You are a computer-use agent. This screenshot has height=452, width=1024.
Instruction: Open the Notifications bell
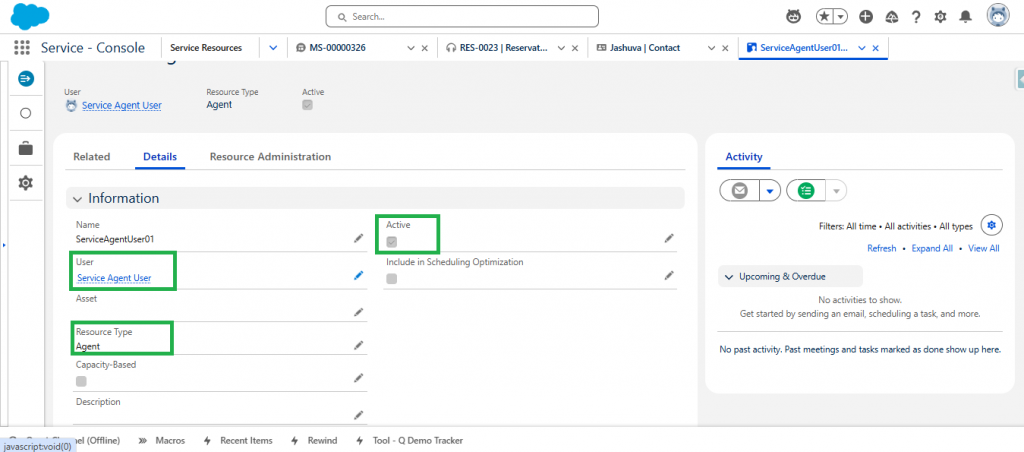click(x=965, y=17)
